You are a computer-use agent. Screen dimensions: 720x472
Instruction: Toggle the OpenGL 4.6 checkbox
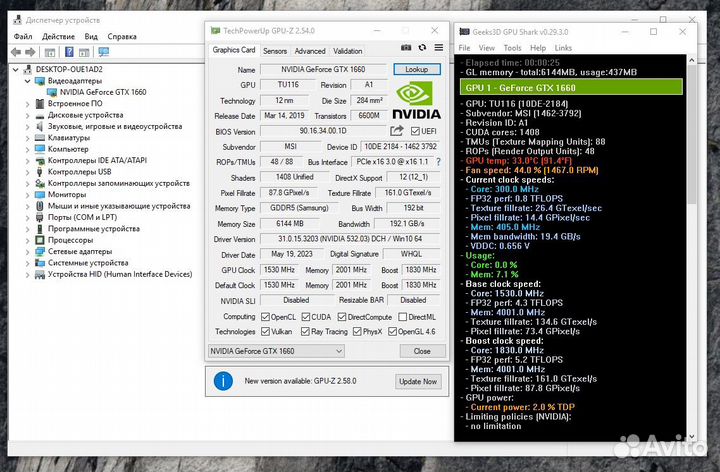pos(392,332)
